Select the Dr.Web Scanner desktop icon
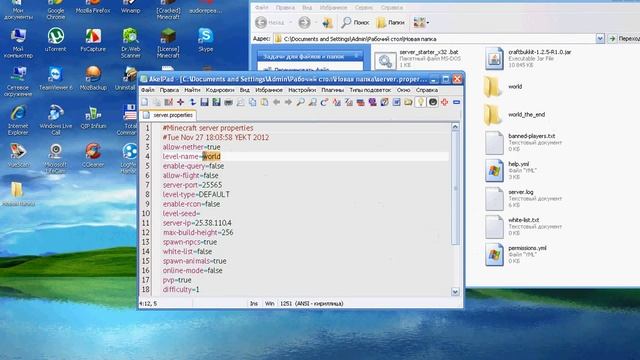This screenshot has height=360, width=640. tap(131, 42)
